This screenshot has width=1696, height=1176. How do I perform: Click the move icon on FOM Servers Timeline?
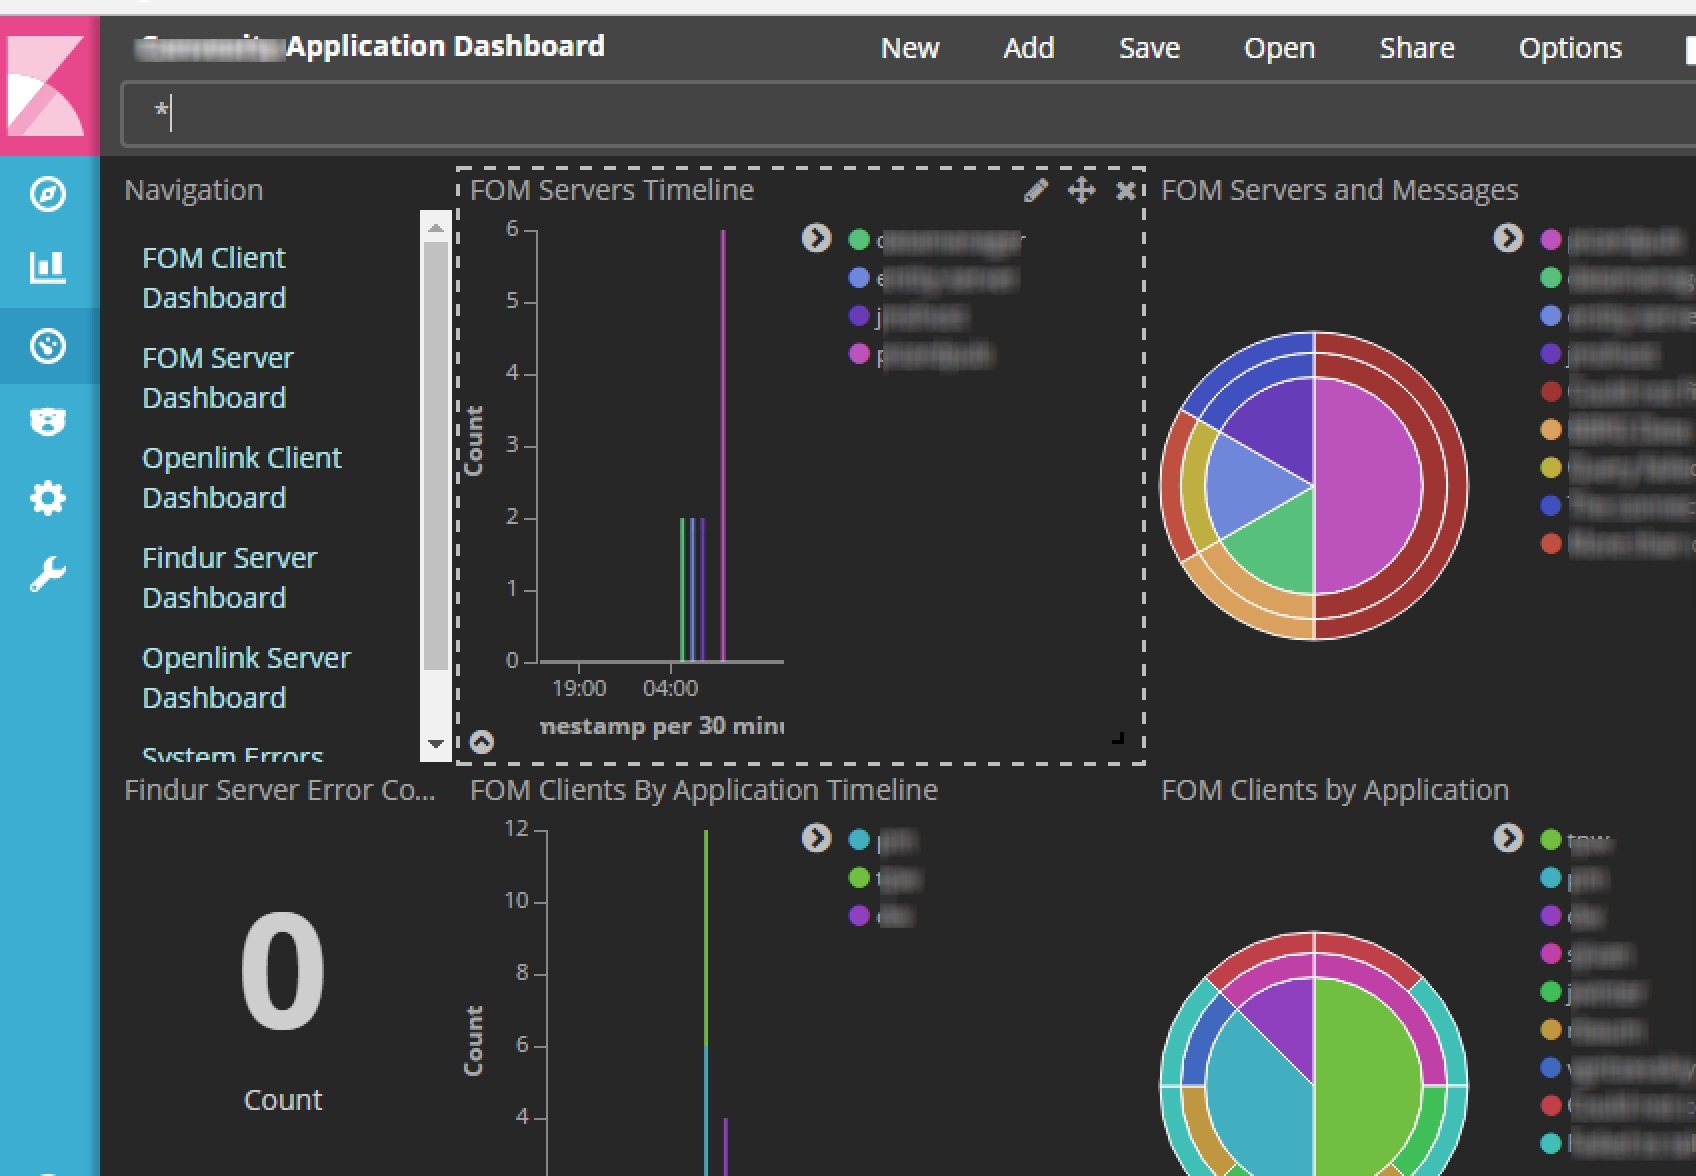point(1081,190)
